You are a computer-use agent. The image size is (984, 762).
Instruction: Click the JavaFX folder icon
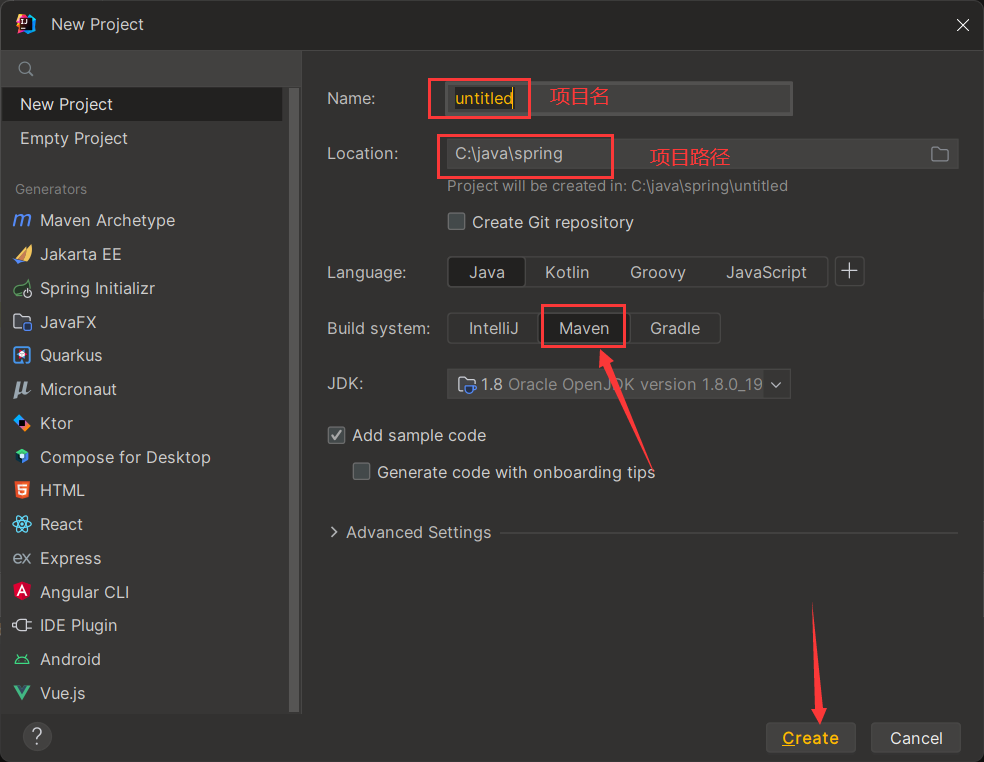click(23, 322)
